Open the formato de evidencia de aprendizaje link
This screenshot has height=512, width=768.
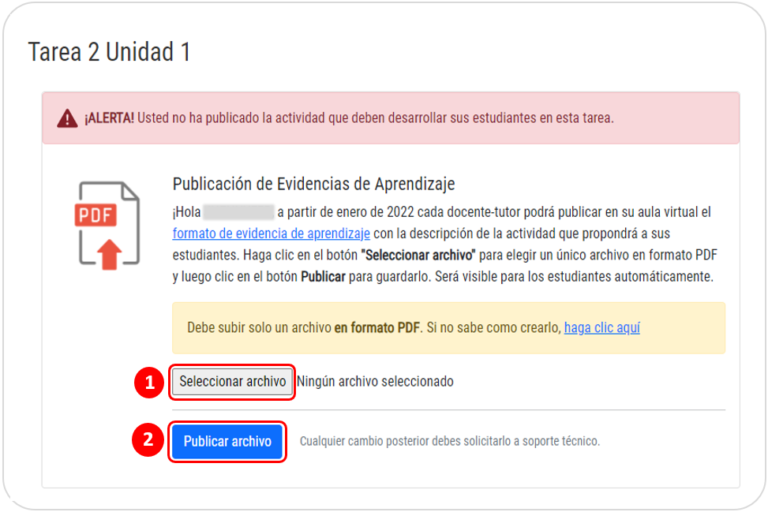271,234
